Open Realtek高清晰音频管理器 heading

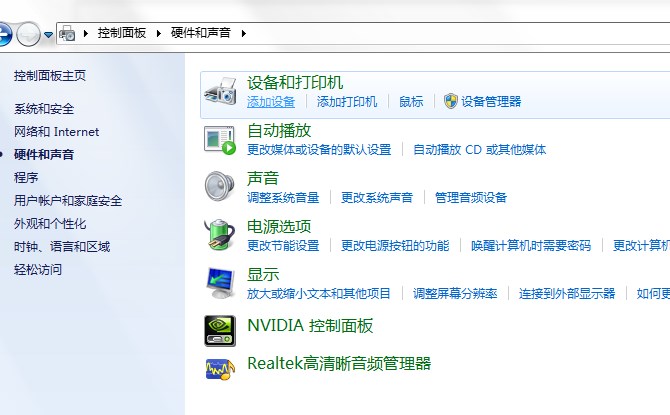click(x=339, y=363)
